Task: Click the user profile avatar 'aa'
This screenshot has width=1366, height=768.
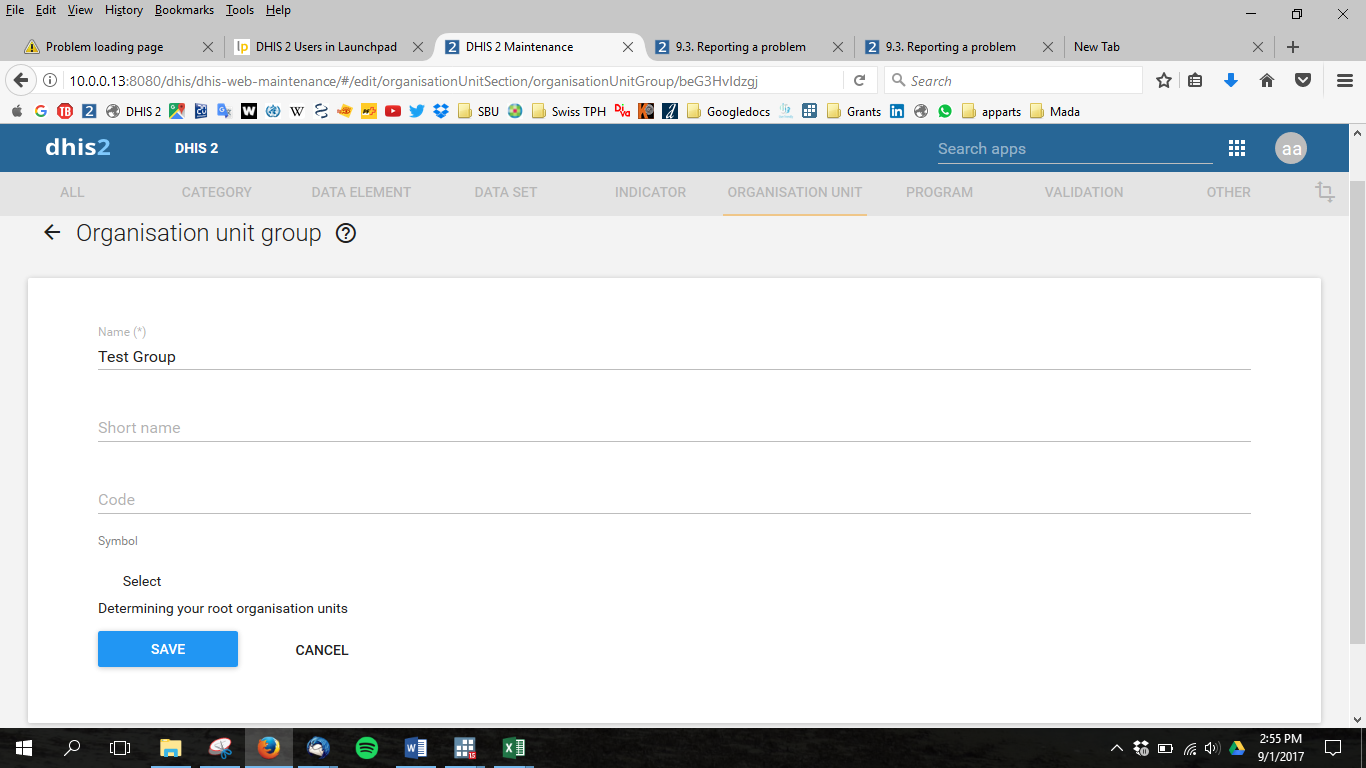Action: pyautogui.click(x=1291, y=148)
